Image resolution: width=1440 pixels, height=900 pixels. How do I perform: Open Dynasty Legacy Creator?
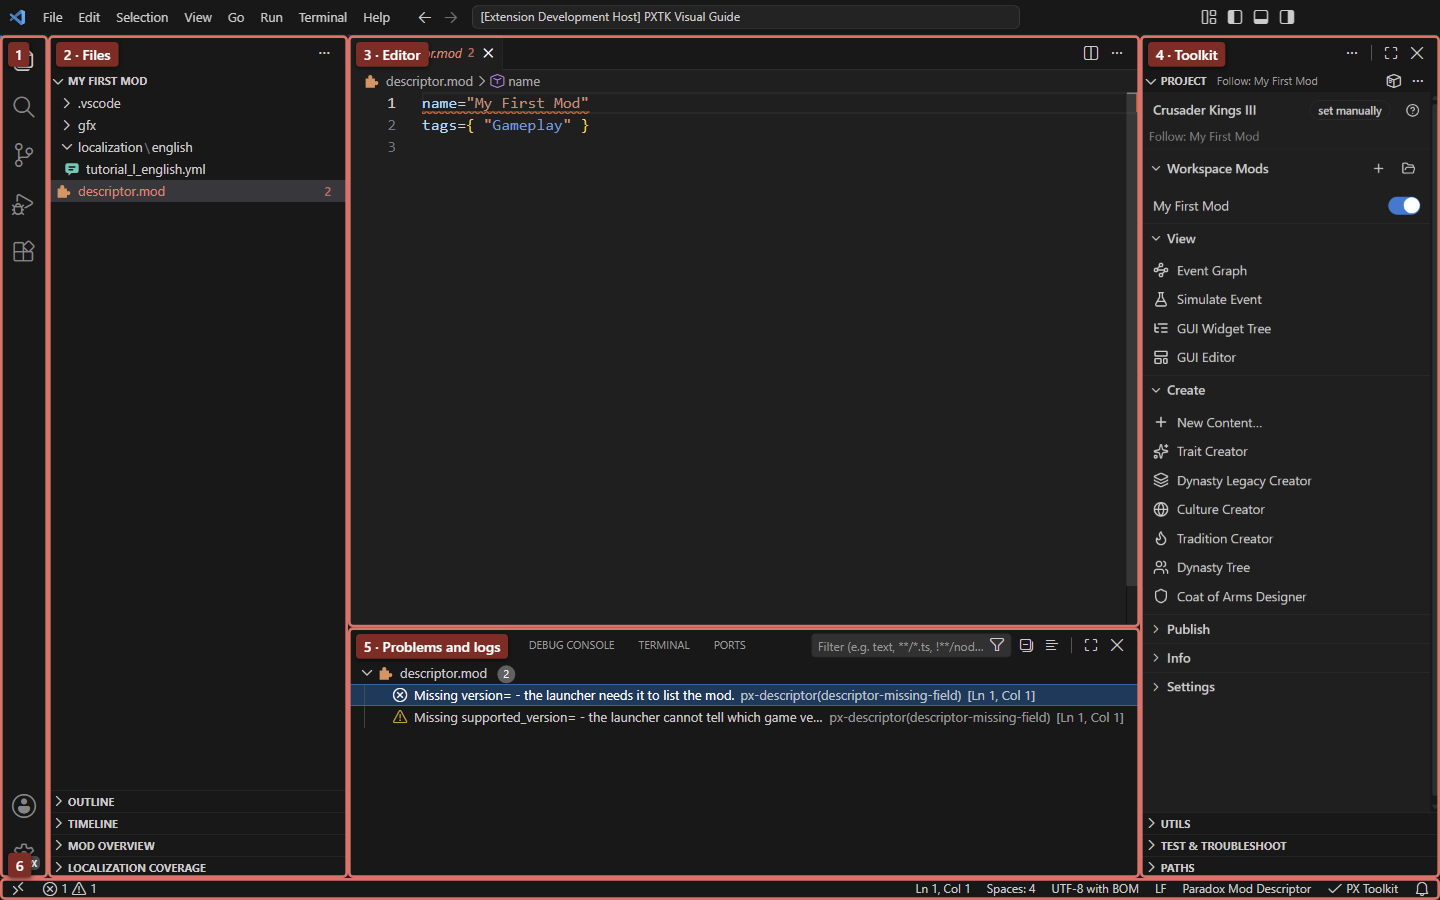1244,480
